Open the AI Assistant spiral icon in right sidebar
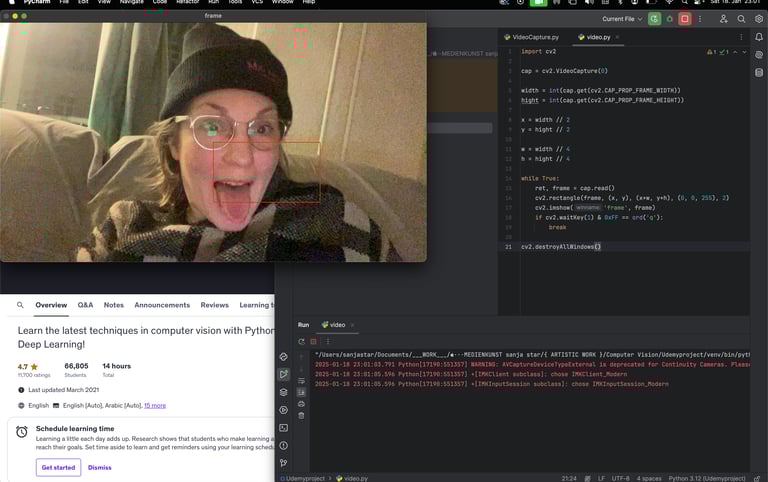Viewport: 768px width, 482px height. (759, 55)
